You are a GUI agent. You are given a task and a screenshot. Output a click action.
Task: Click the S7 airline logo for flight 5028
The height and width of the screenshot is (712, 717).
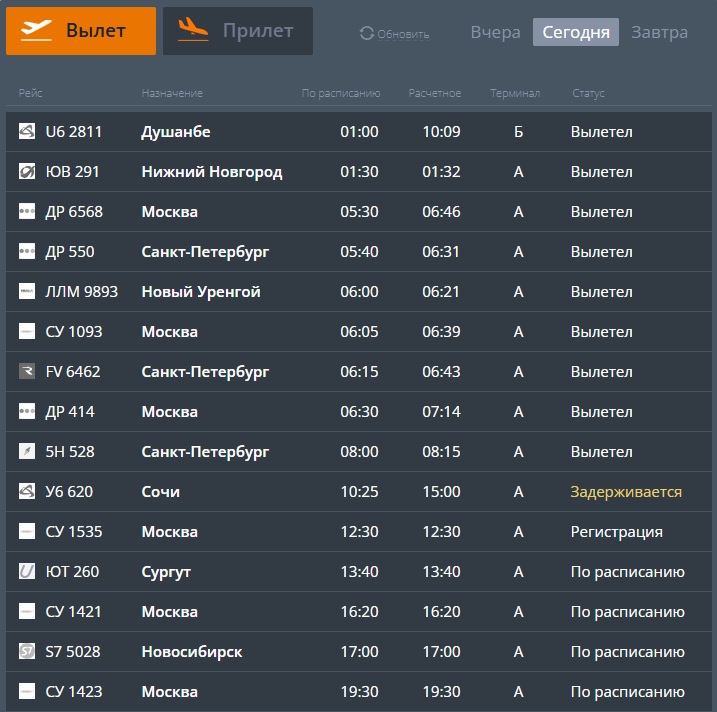coord(27,652)
